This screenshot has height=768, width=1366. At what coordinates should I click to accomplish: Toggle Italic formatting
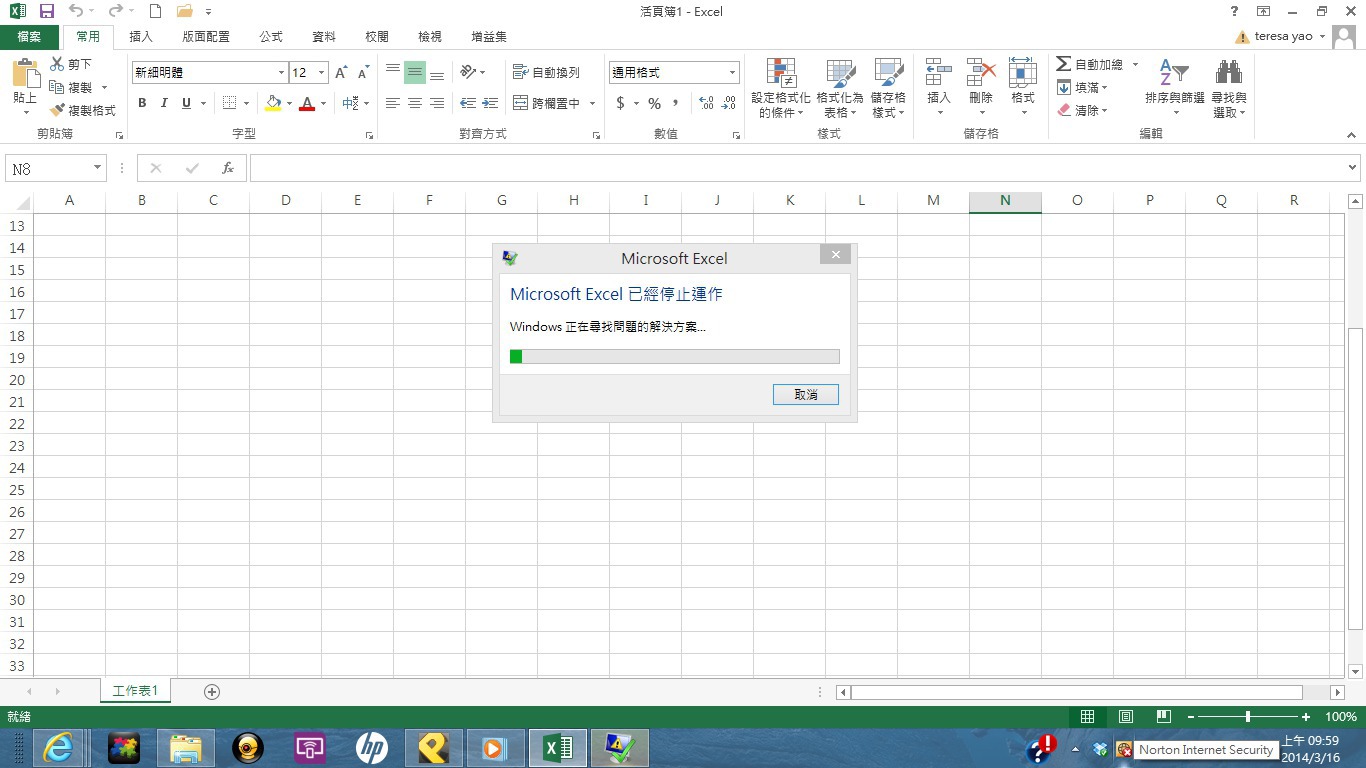pos(164,103)
